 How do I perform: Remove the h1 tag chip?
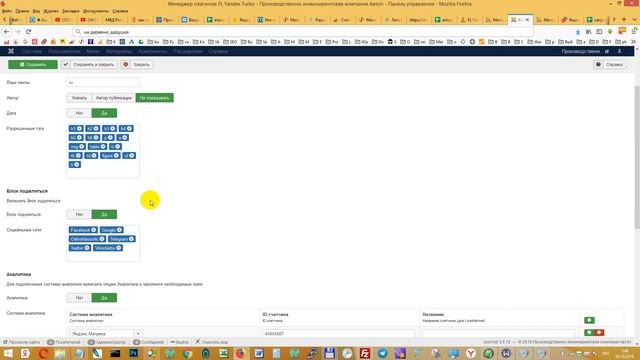click(79, 129)
